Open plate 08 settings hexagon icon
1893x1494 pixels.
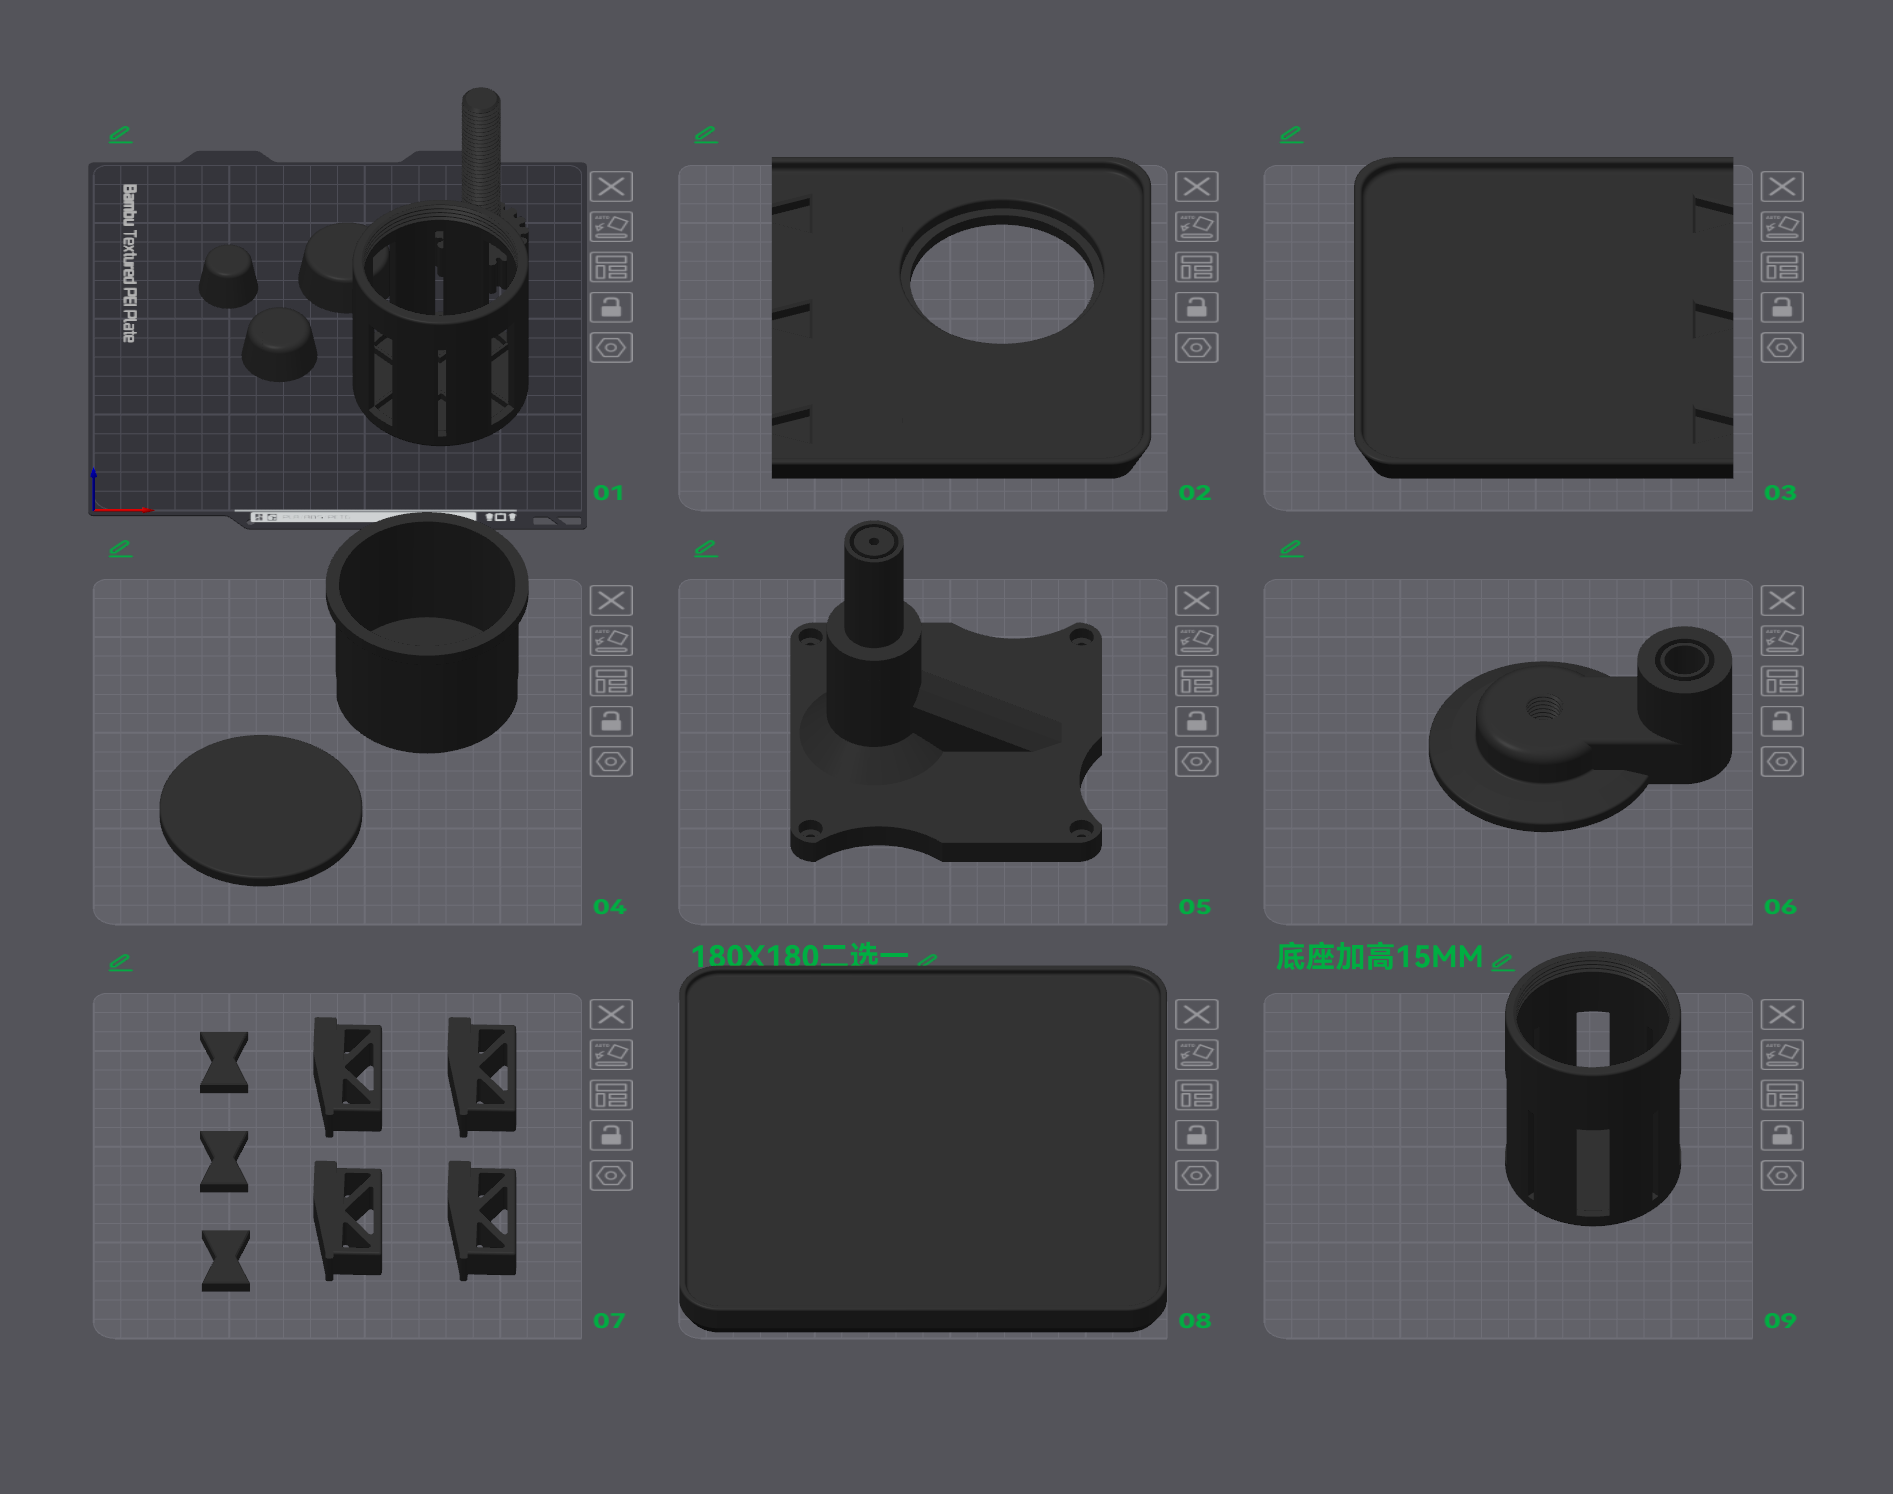pos(1196,1176)
